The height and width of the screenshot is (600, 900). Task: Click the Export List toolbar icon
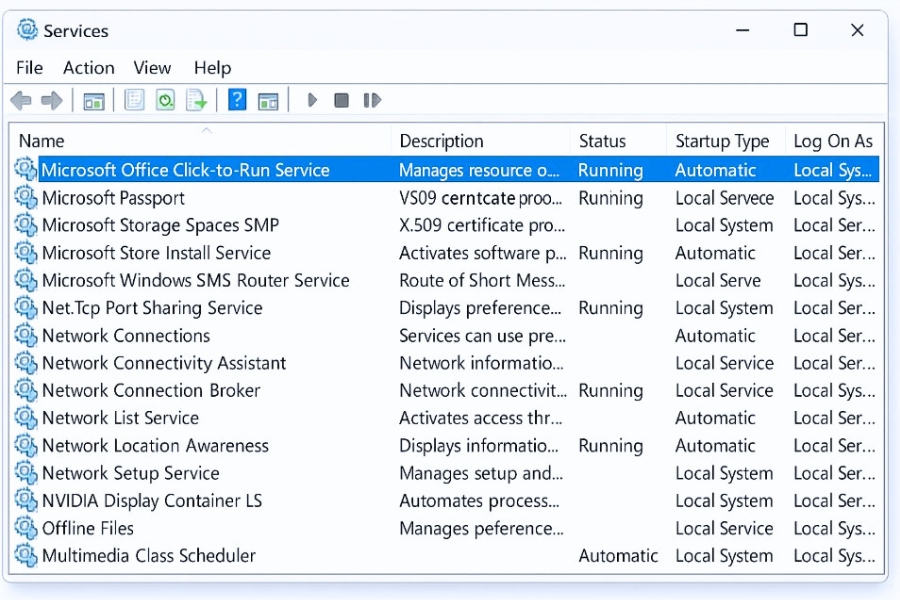click(196, 100)
